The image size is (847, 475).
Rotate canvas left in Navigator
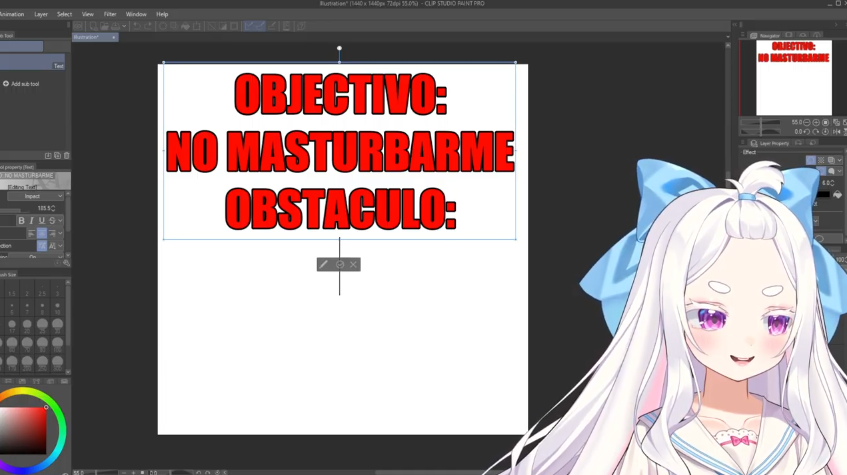click(x=806, y=132)
